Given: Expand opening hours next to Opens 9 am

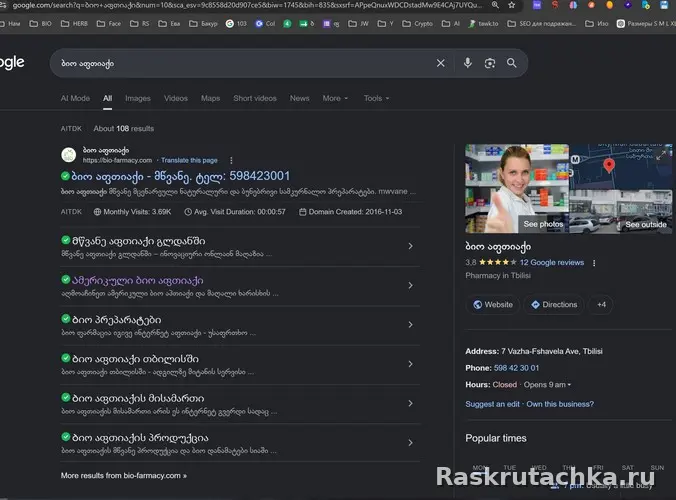Looking at the screenshot, I should point(569,385).
